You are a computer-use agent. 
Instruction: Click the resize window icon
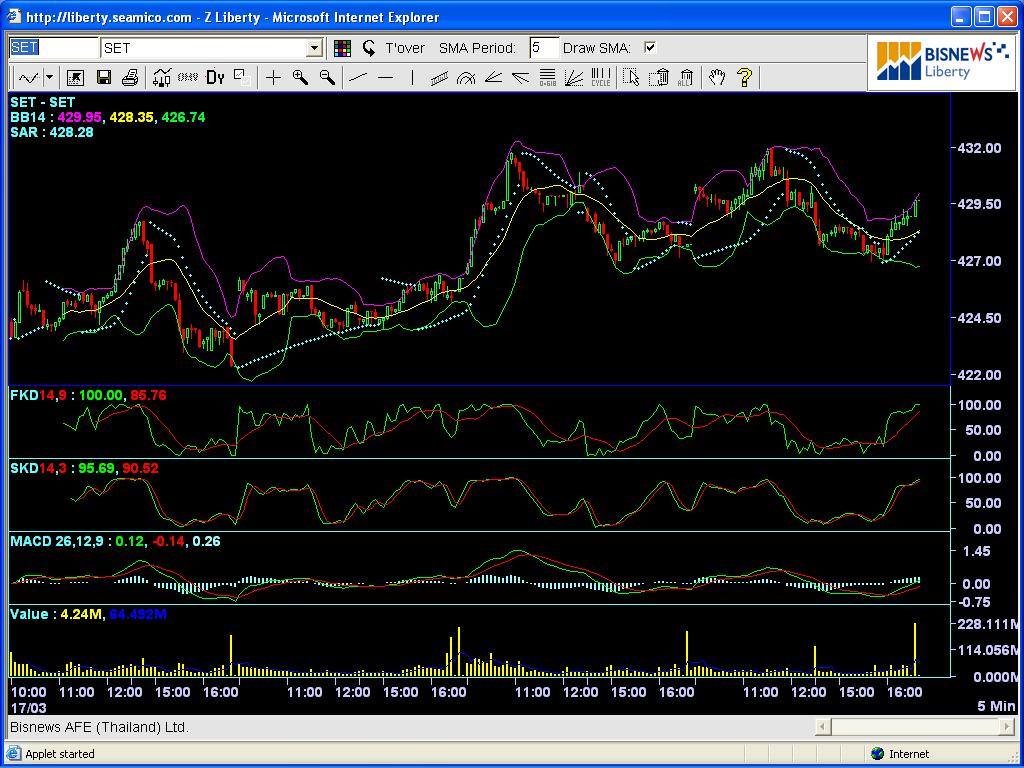pyautogui.click(x=242, y=78)
